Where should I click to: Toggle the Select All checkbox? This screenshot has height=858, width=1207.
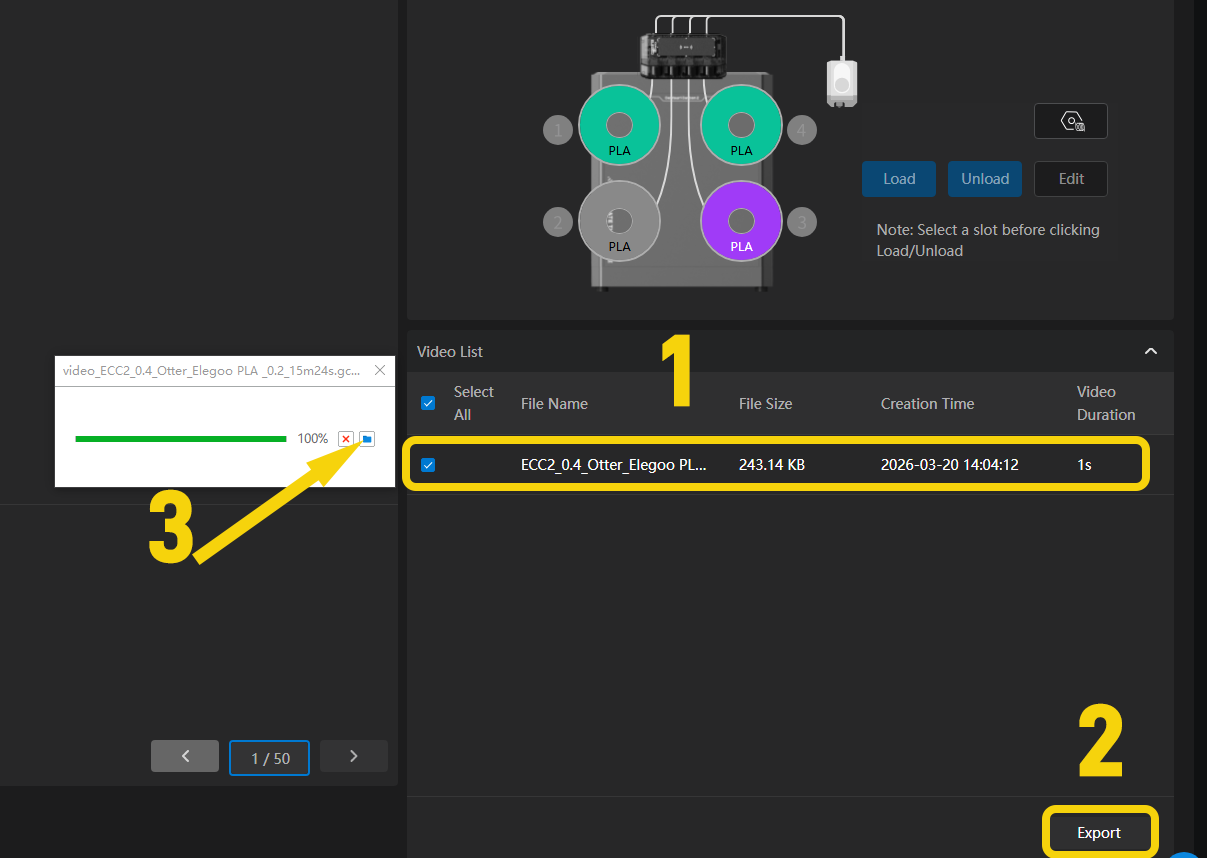tap(428, 403)
